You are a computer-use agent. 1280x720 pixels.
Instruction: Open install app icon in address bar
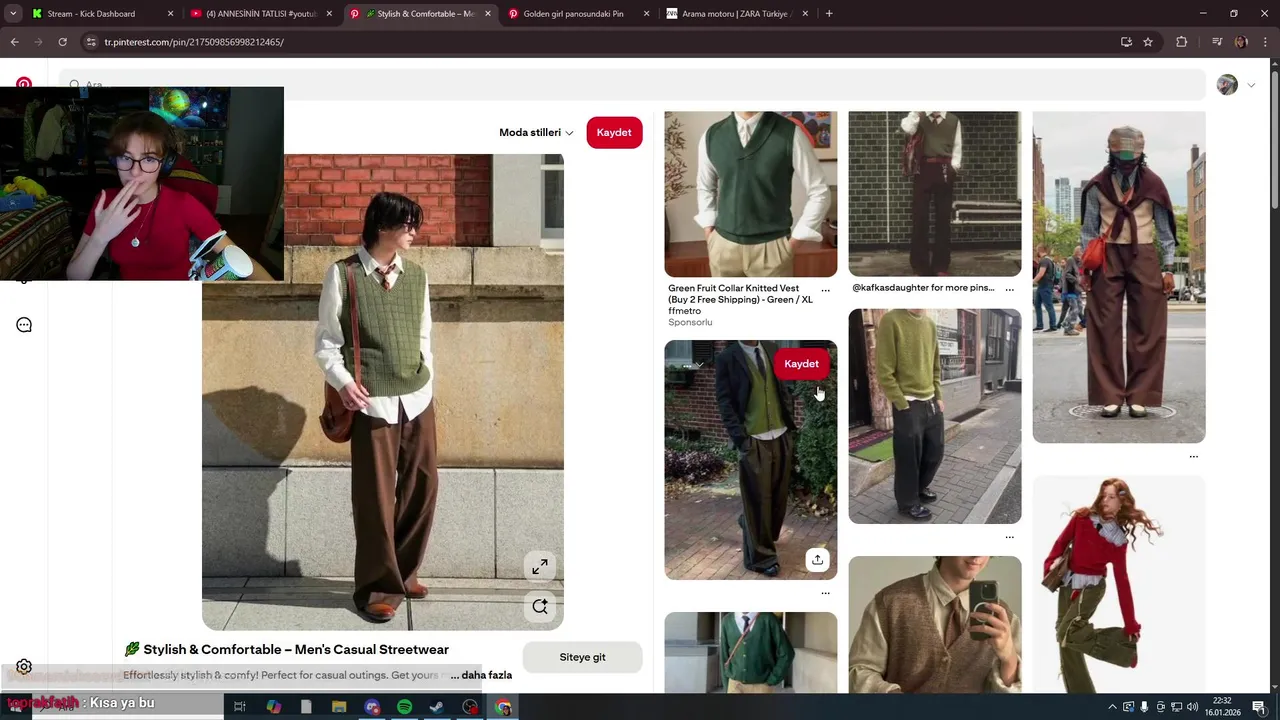[x=1126, y=42]
